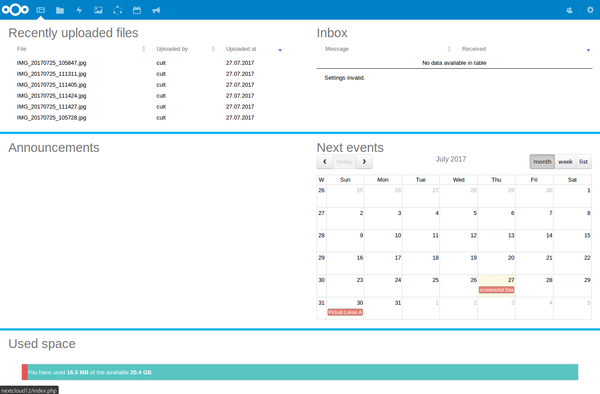Switch calendar to week view
The height and width of the screenshot is (394, 600).
click(566, 162)
